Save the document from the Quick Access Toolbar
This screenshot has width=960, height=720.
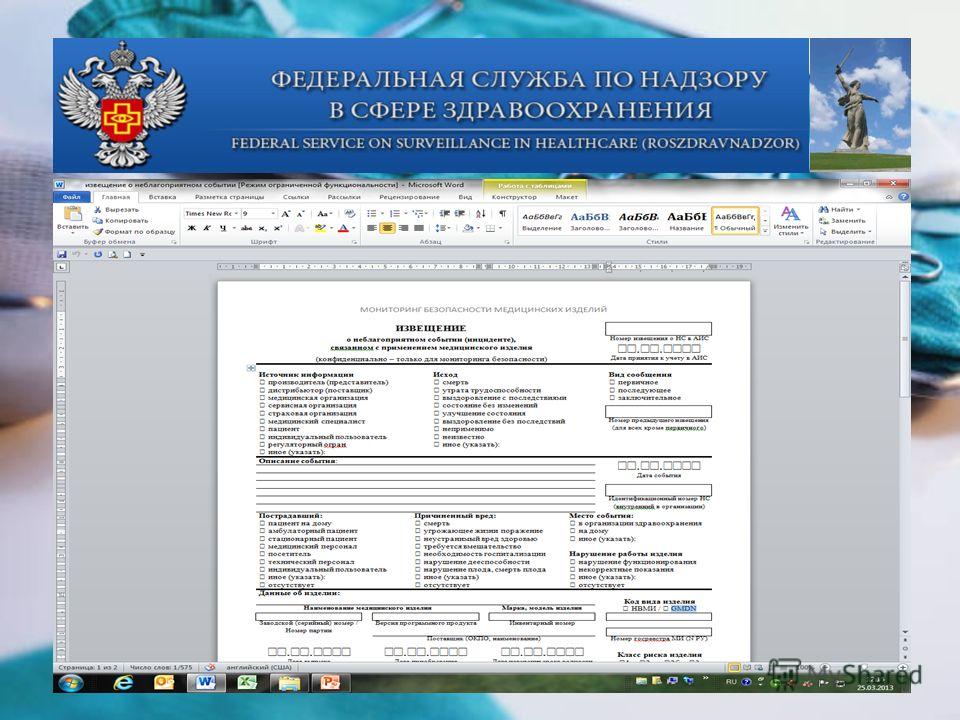(x=61, y=254)
